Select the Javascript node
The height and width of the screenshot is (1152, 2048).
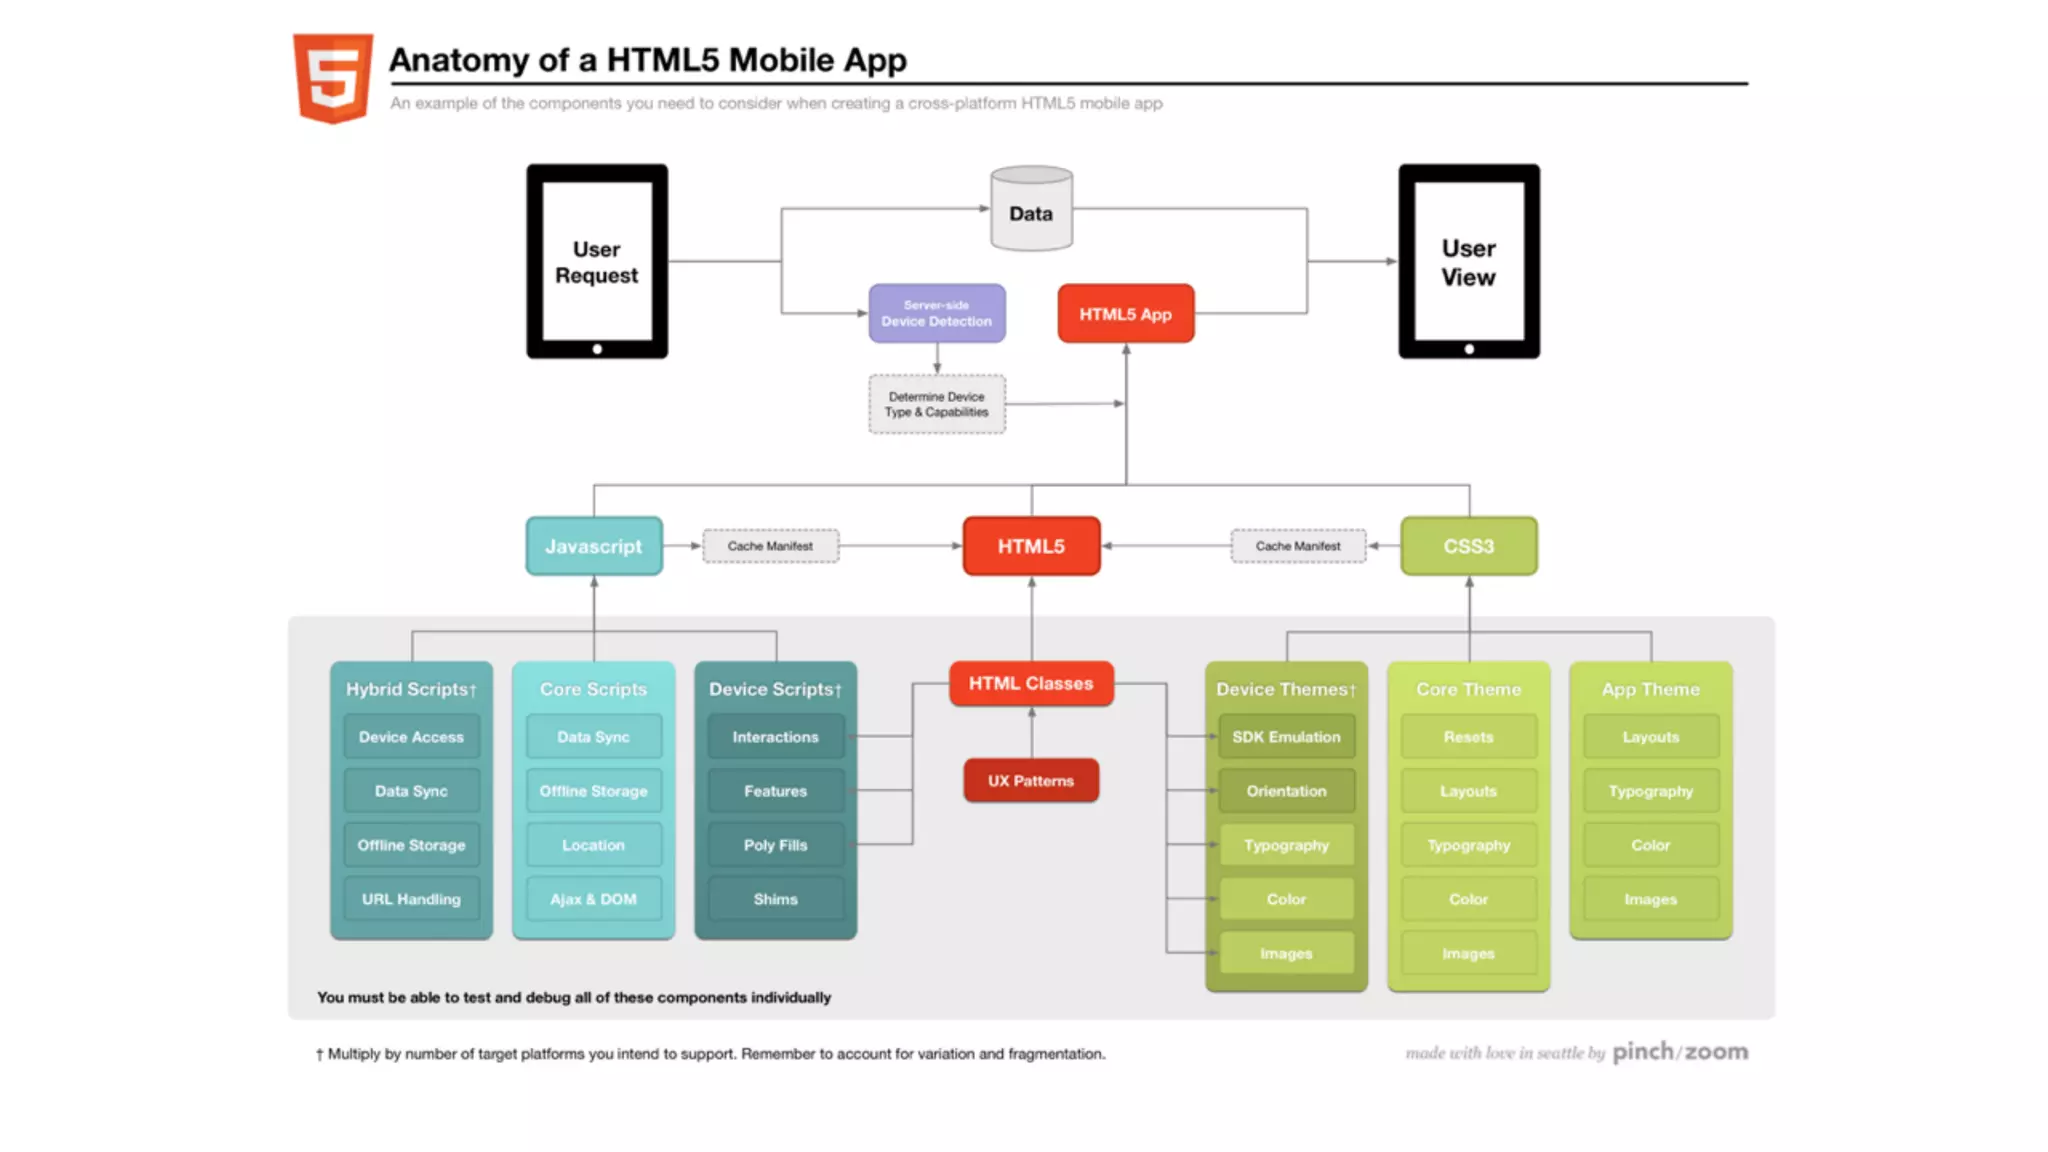point(594,546)
